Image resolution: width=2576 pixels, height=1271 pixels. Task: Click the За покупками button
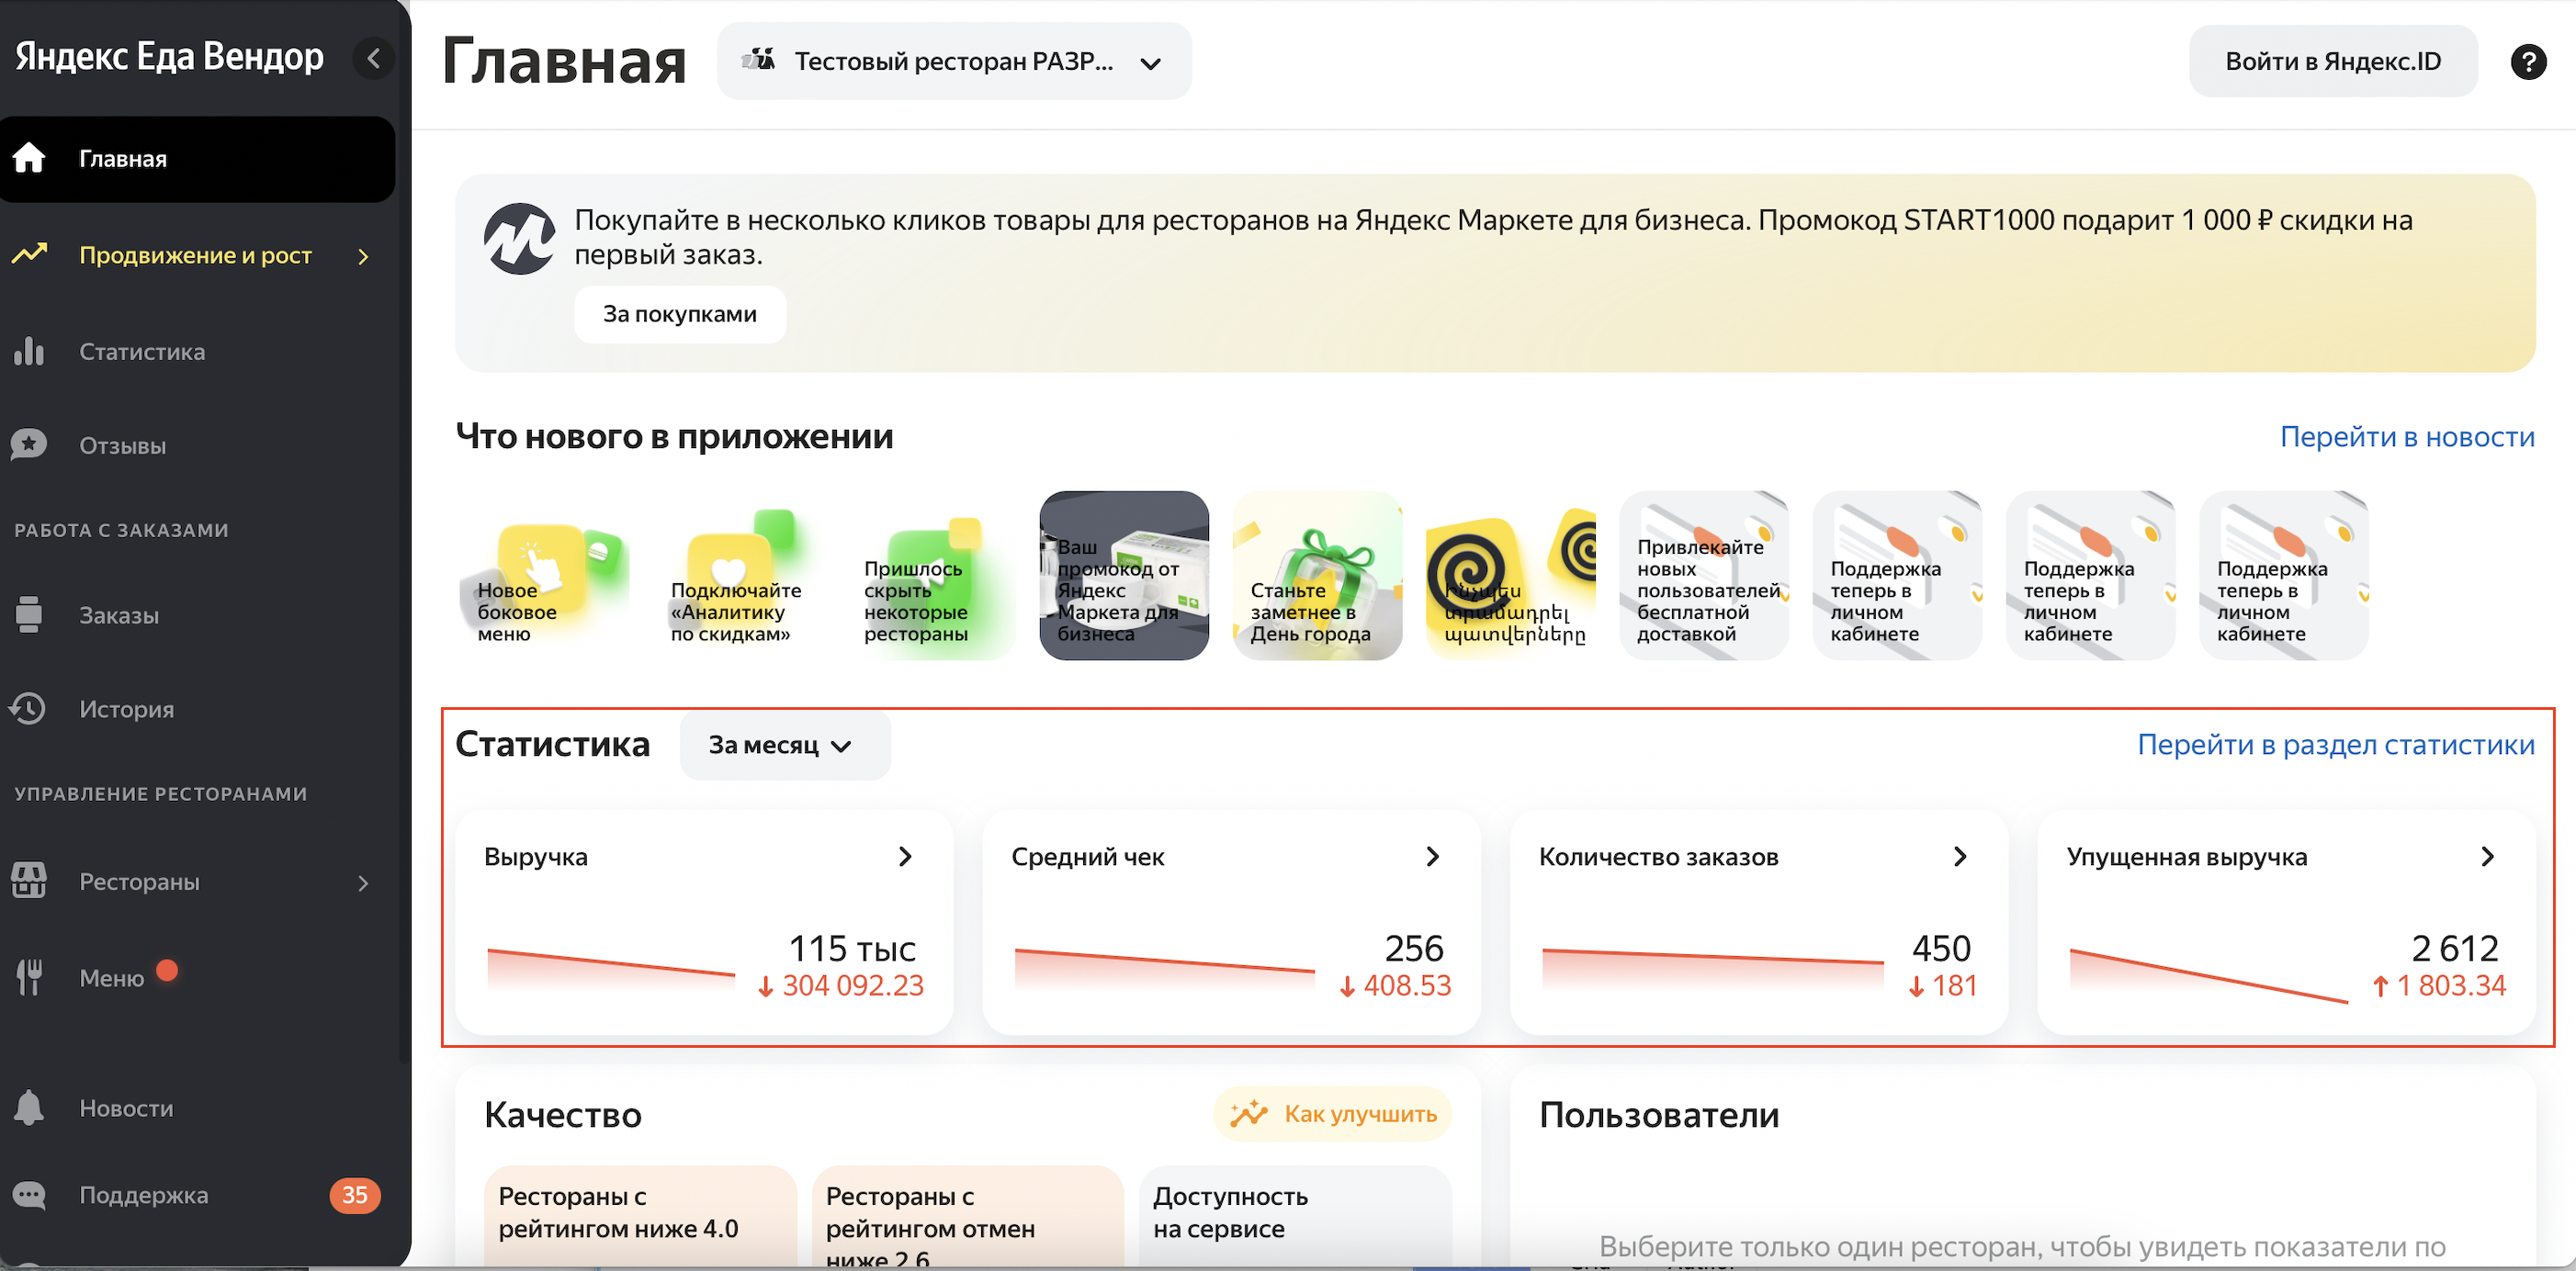point(680,314)
